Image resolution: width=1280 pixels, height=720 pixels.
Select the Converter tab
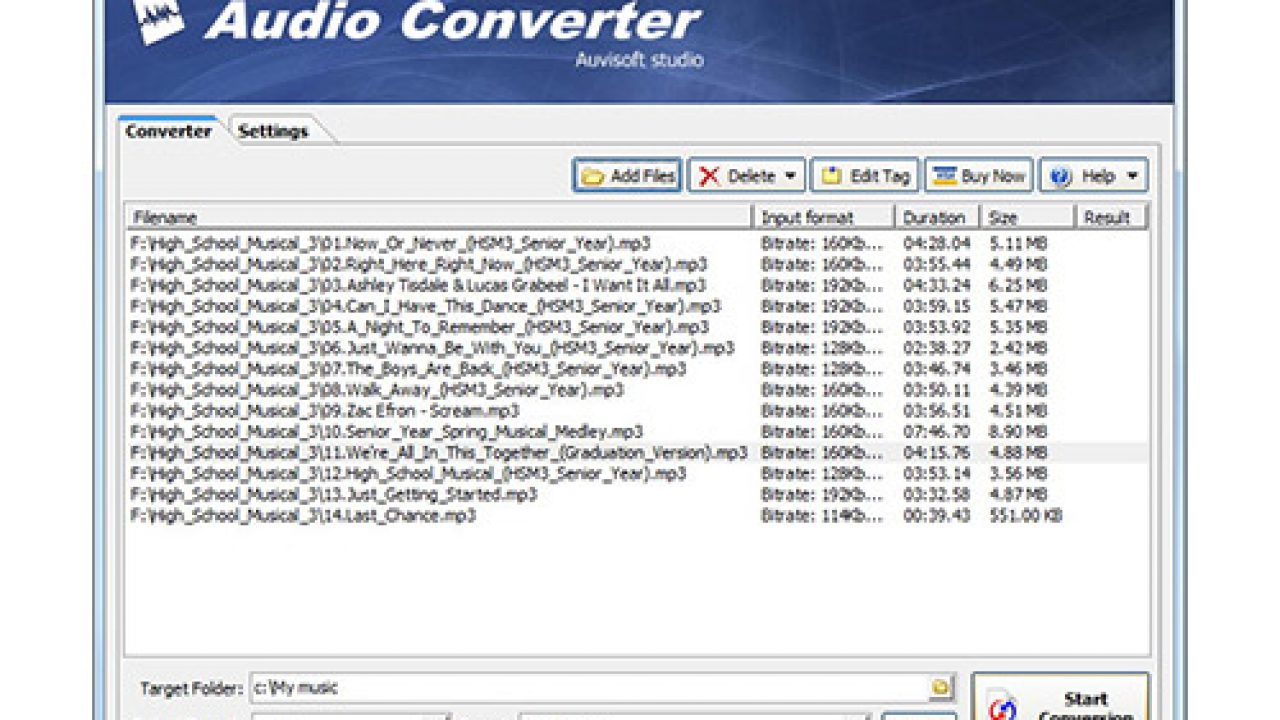(x=168, y=132)
